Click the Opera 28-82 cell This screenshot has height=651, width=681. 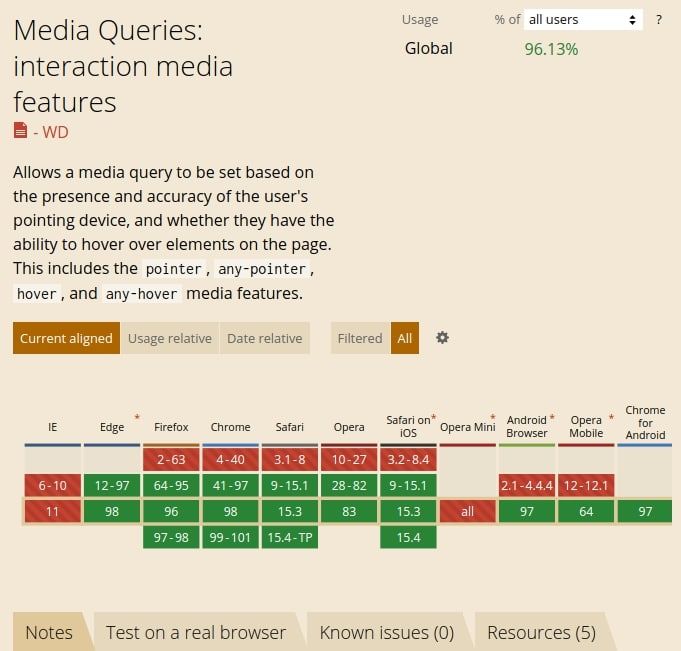click(x=349, y=485)
